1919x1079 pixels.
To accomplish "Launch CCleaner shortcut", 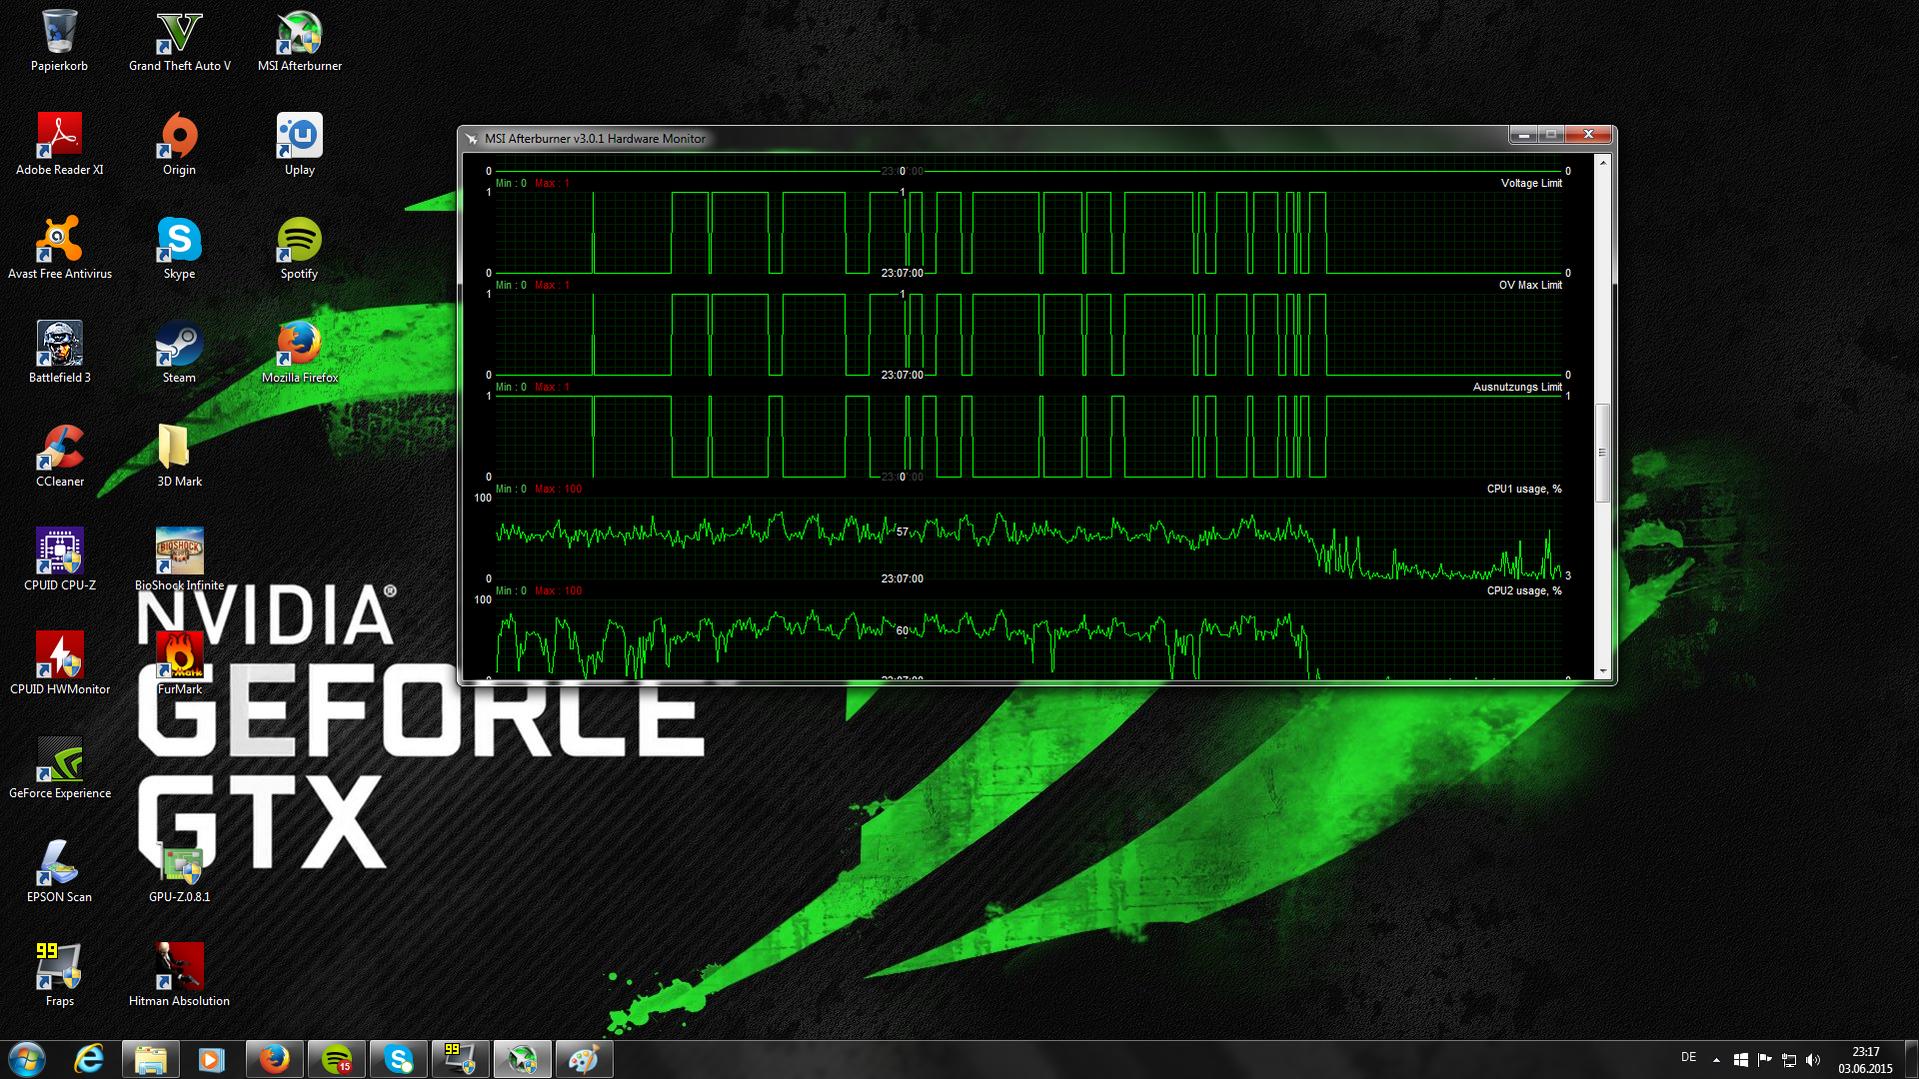I will (59, 457).
